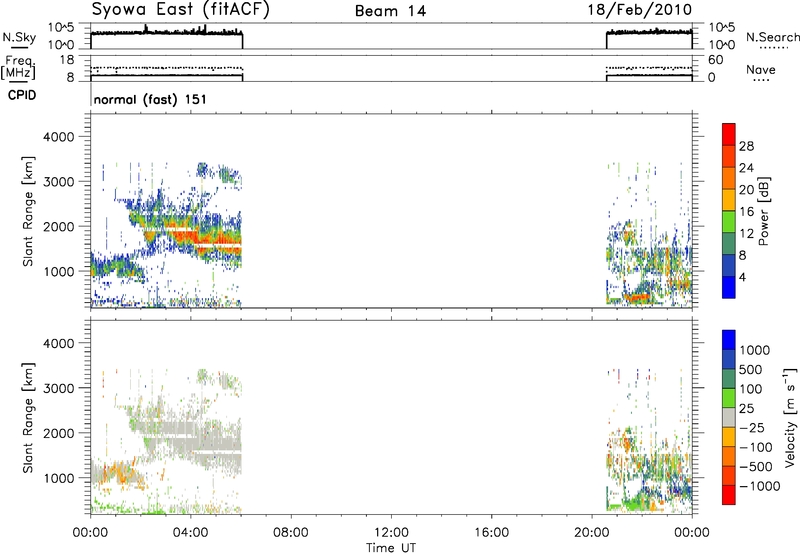This screenshot has height=554, width=800.
Task: Click the '28' tick on Power colorbar
Action: (746, 146)
